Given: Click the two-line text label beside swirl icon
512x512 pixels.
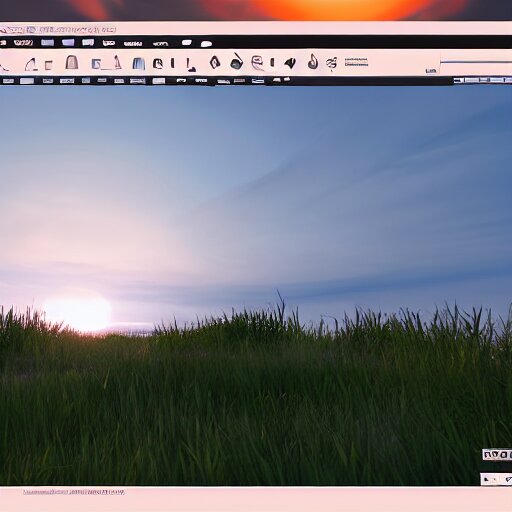Looking at the screenshot, I should pos(356,62).
